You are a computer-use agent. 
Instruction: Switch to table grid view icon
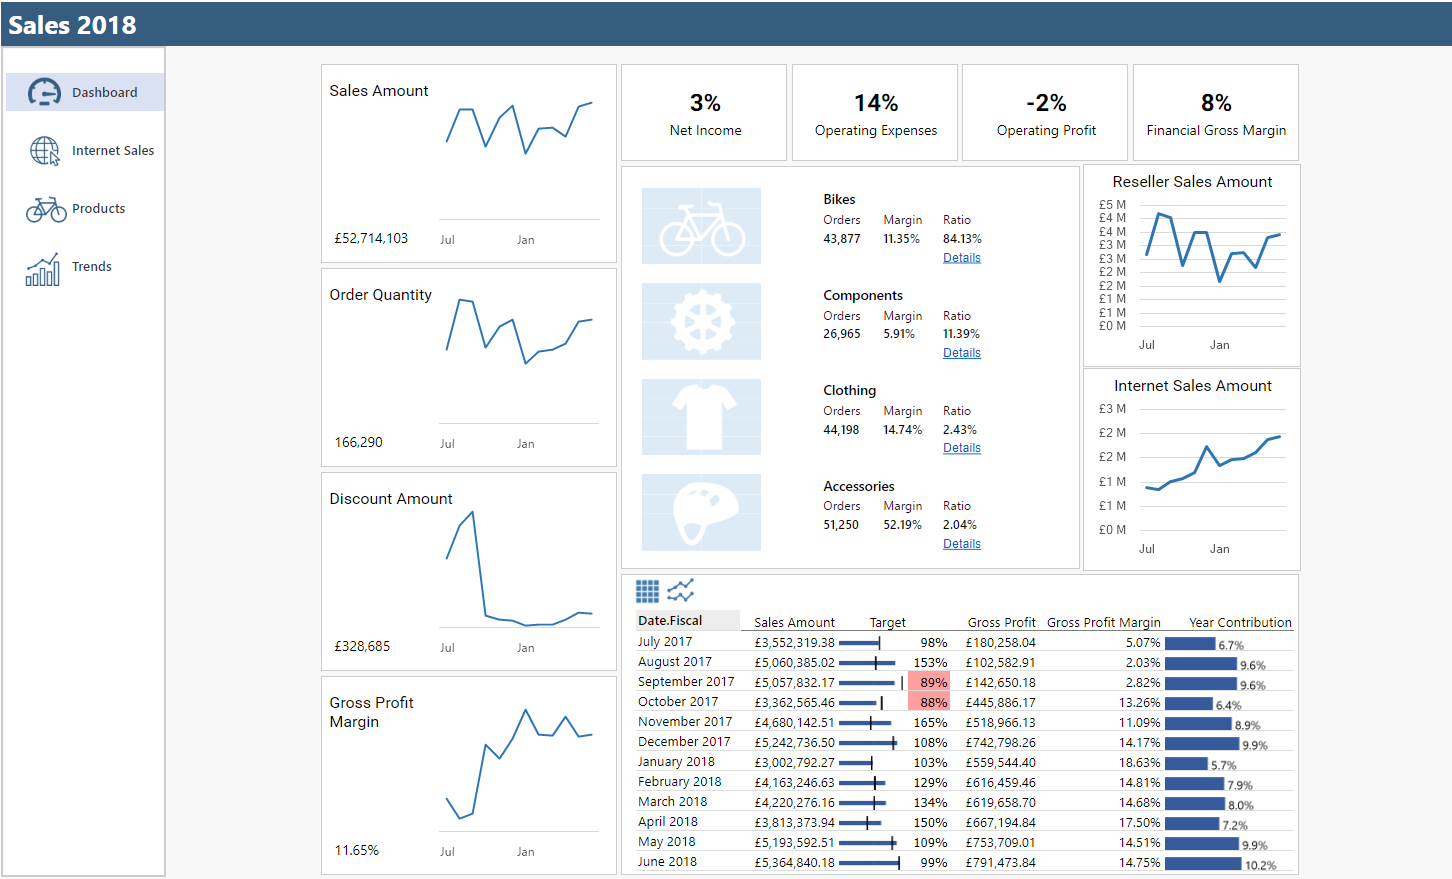pos(648,591)
